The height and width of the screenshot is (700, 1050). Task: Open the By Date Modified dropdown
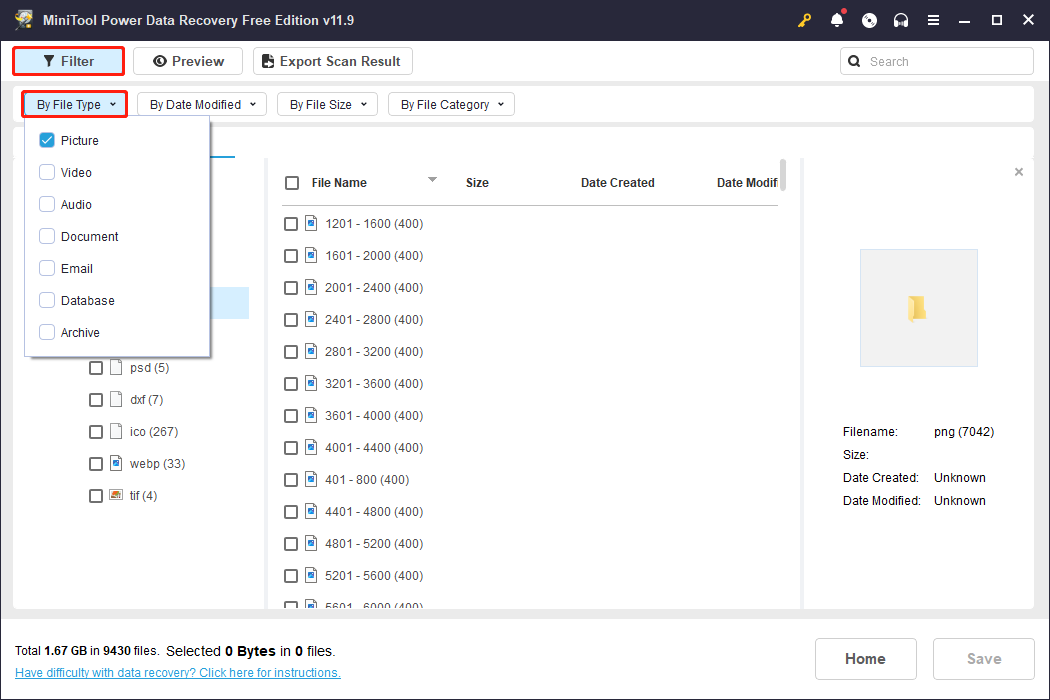pos(202,104)
